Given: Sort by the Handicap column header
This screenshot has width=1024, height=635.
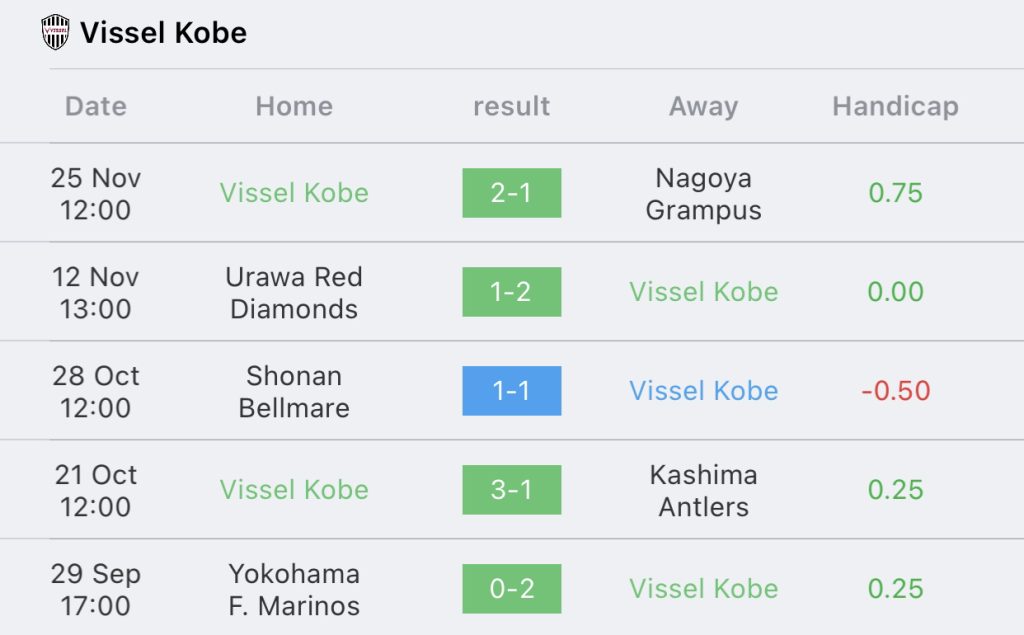Looking at the screenshot, I should pos(895,106).
